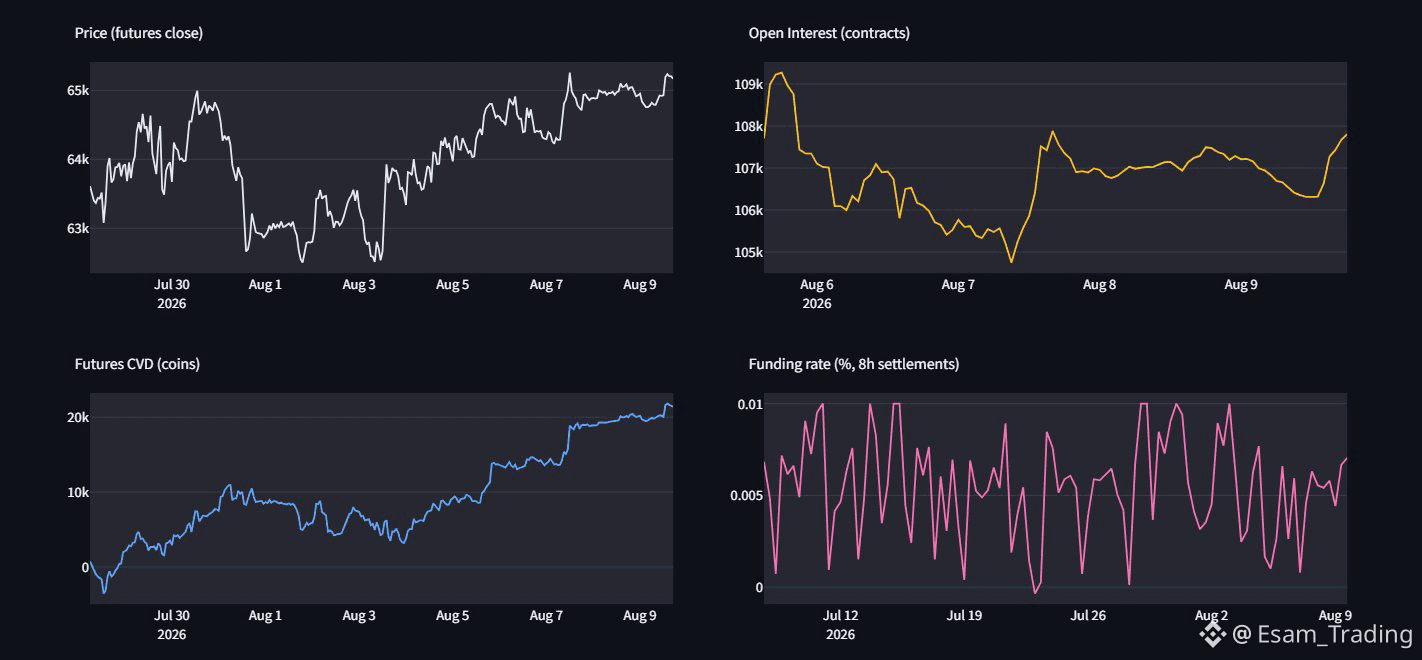Select the 0.005 label on Funding rate axis
Image resolution: width=1422 pixels, height=660 pixels.
tap(746, 495)
